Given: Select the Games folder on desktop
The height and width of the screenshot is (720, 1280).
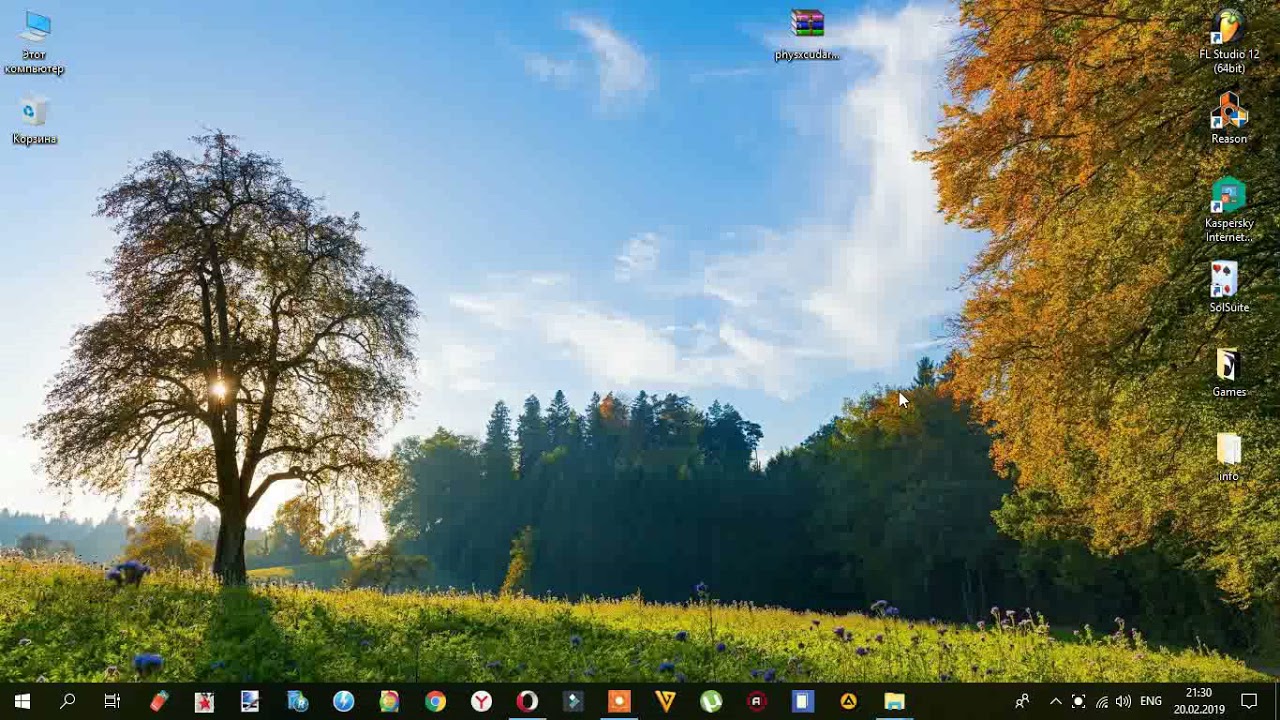Looking at the screenshot, I should [1229, 373].
